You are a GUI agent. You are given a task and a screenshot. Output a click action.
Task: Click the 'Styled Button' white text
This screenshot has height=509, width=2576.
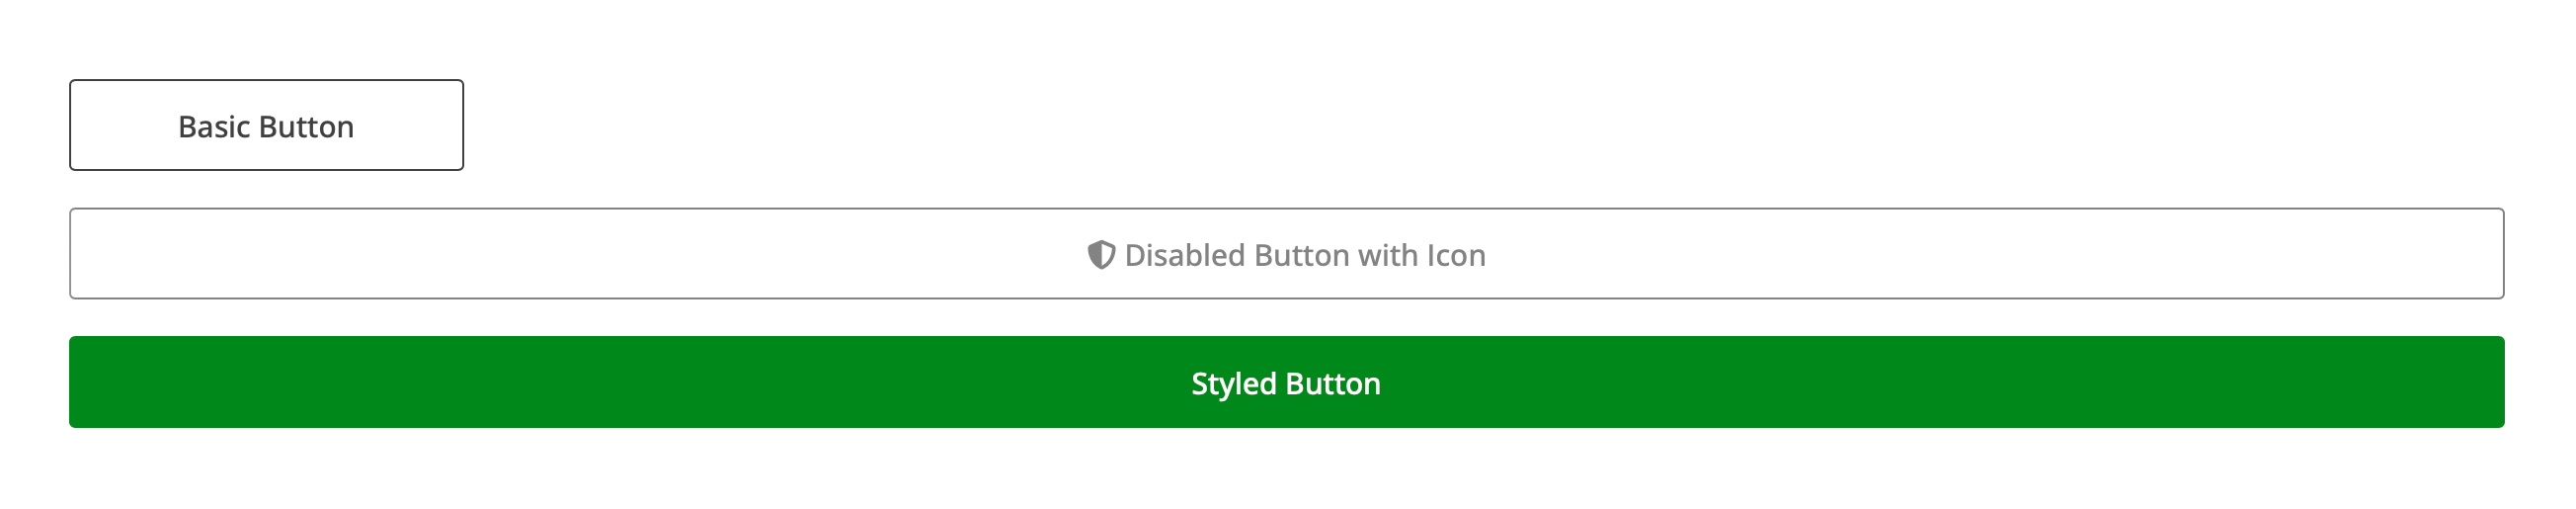1286,384
